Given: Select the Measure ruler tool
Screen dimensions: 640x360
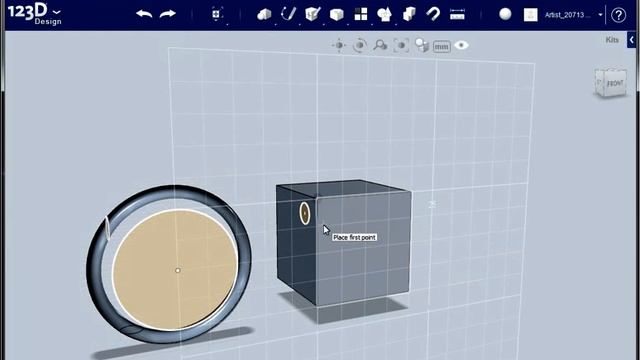Looking at the screenshot, I should pyautogui.click(x=457, y=15).
